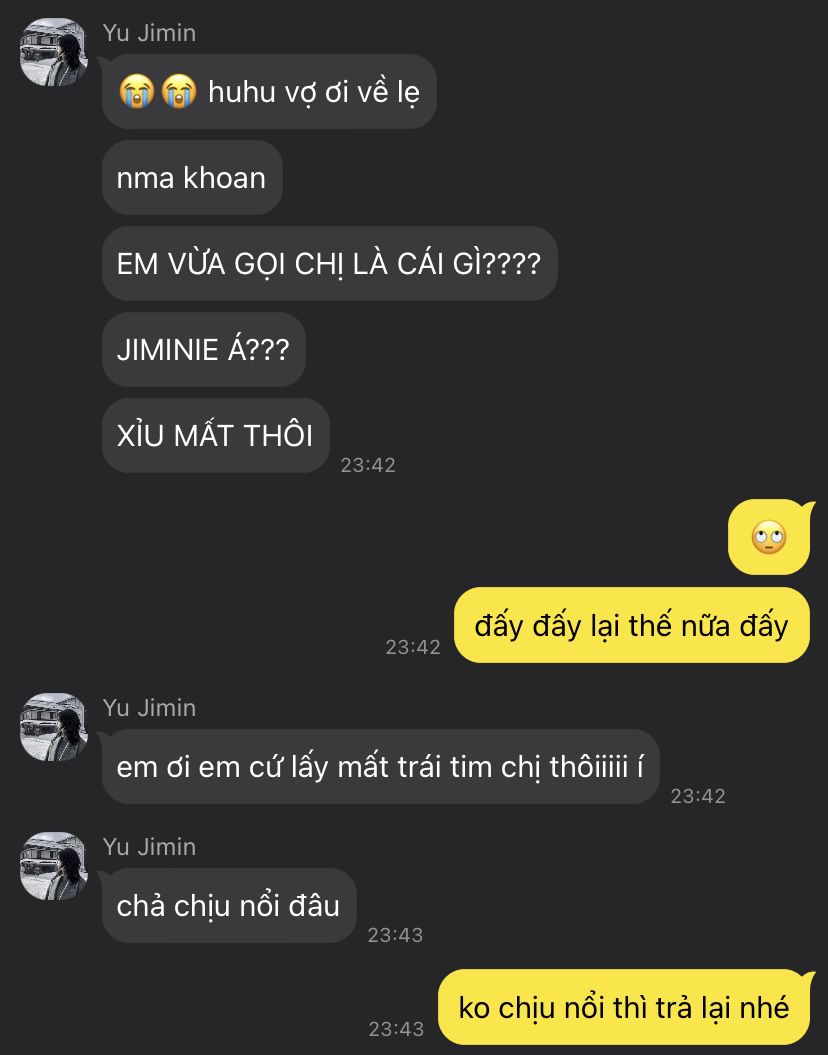Tap the yellow eye-roll emoji bubble

769,537
